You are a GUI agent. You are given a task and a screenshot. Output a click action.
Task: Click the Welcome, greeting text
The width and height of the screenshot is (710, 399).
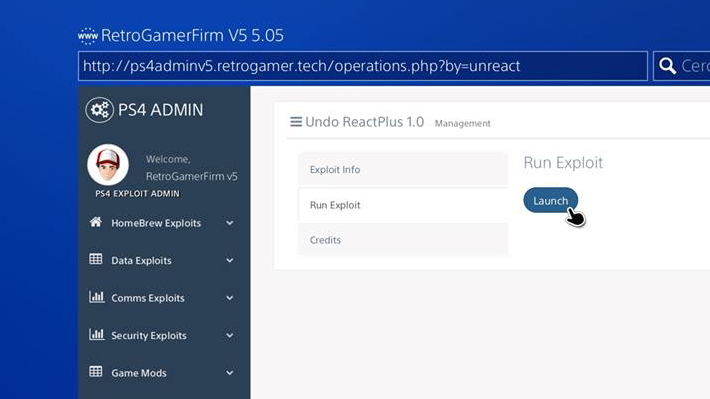168,159
